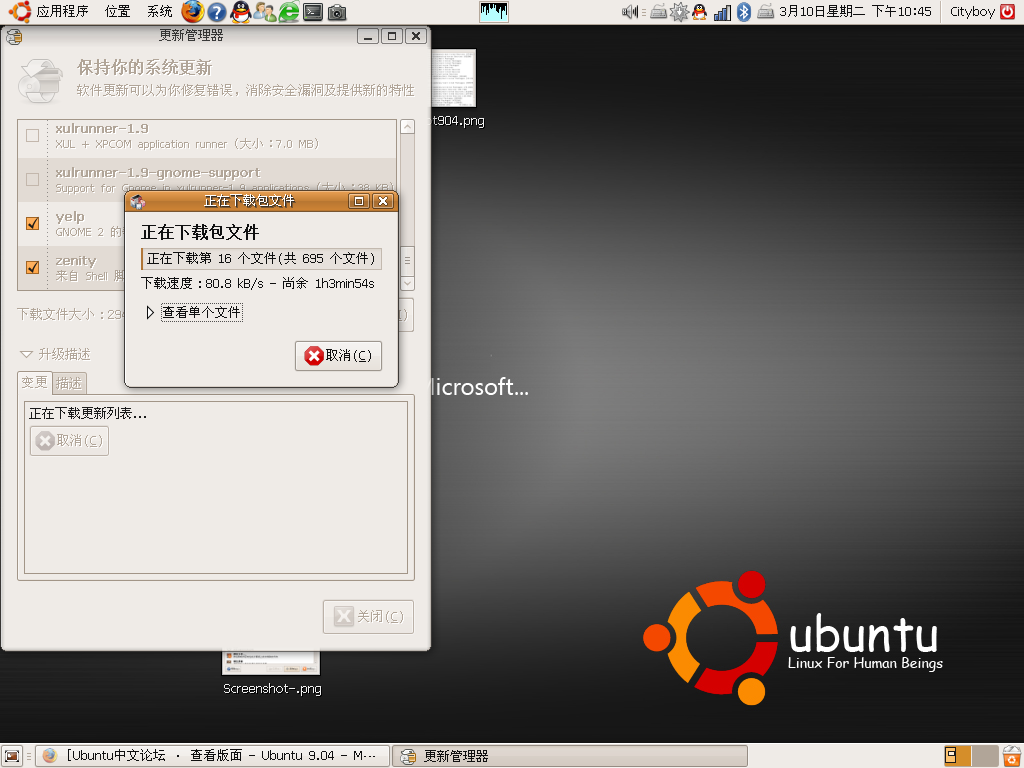The image size is (1024, 768).
Task: Click 取消 under 正在下载更新列表
Action: tap(69, 441)
